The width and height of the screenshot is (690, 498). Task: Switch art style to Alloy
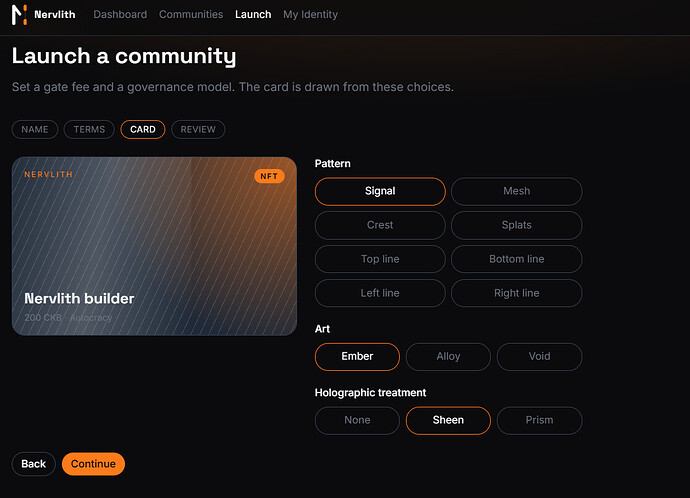tap(448, 357)
